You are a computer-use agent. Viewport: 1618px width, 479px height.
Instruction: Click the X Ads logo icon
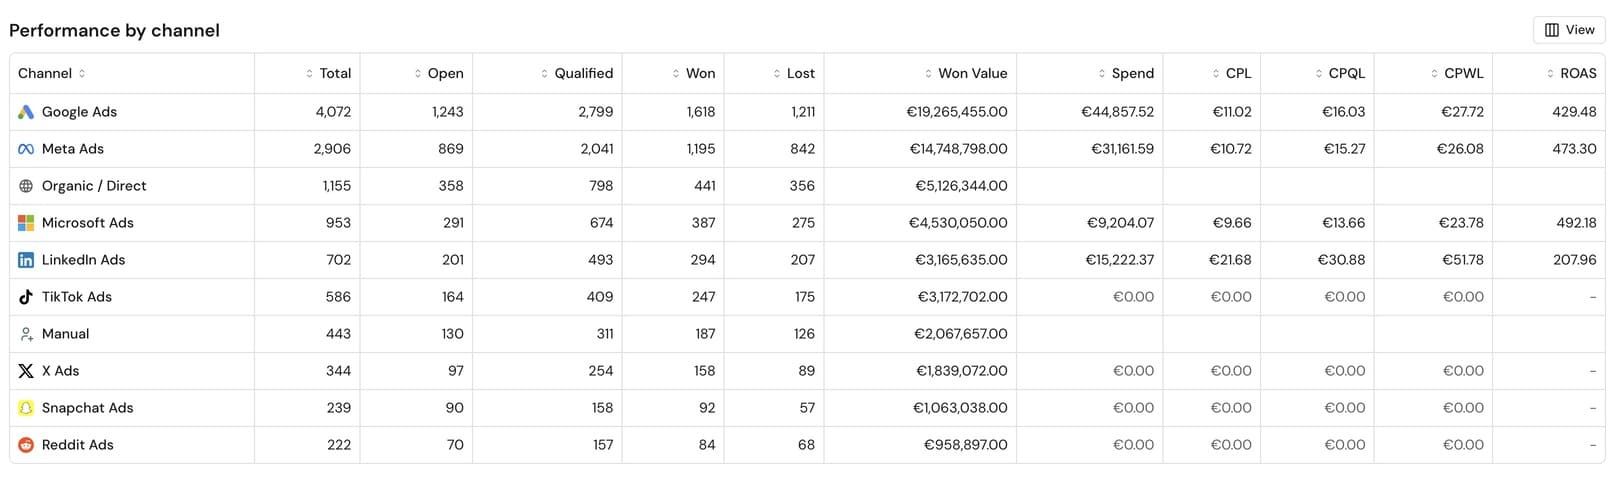tap(26, 371)
